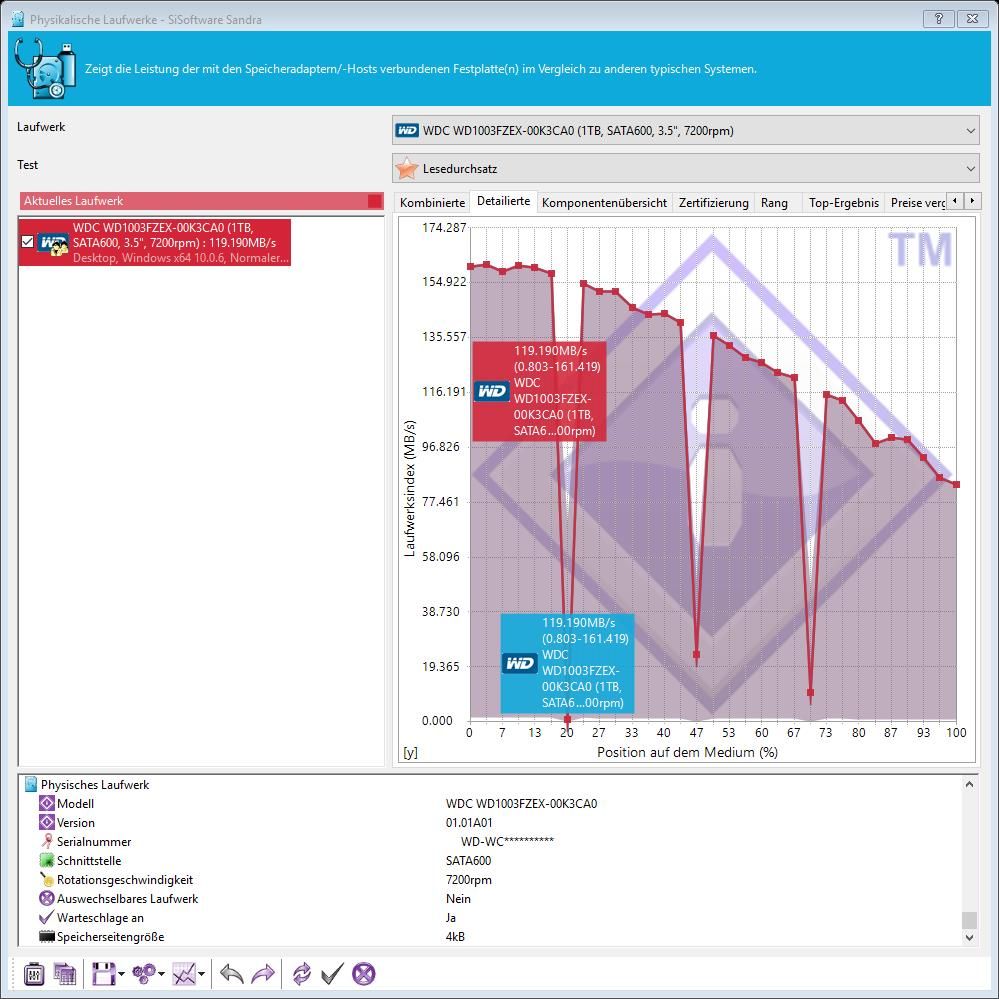Image resolution: width=999 pixels, height=999 pixels.
Task: Click the 7200rpm rotation speed value
Action: click(x=468, y=880)
